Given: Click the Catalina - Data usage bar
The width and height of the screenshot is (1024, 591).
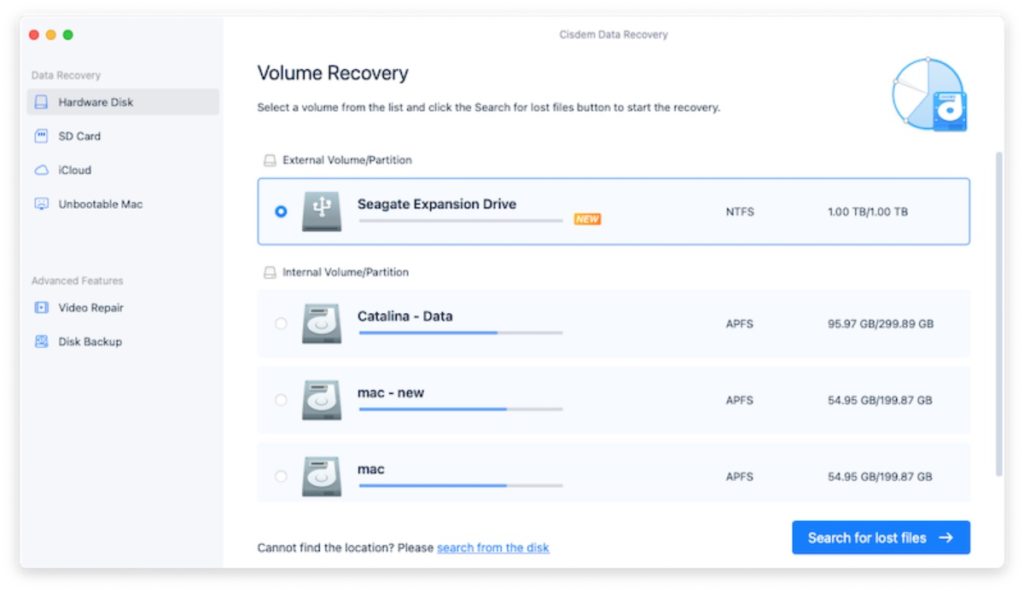Looking at the screenshot, I should click(460, 333).
